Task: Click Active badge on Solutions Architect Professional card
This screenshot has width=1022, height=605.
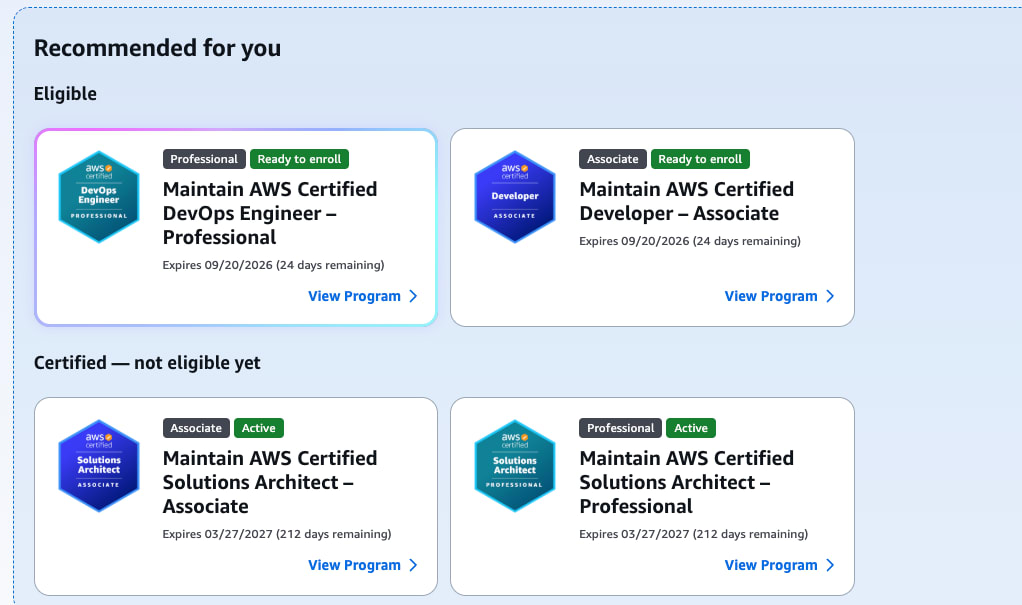Action: (x=691, y=428)
